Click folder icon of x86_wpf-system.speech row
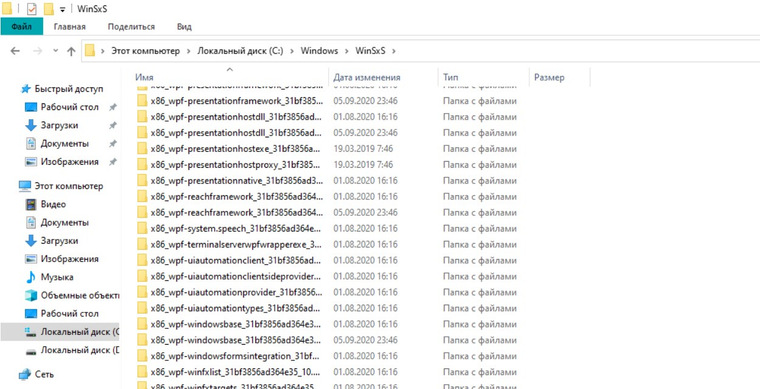The image size is (760, 389). coord(142,228)
